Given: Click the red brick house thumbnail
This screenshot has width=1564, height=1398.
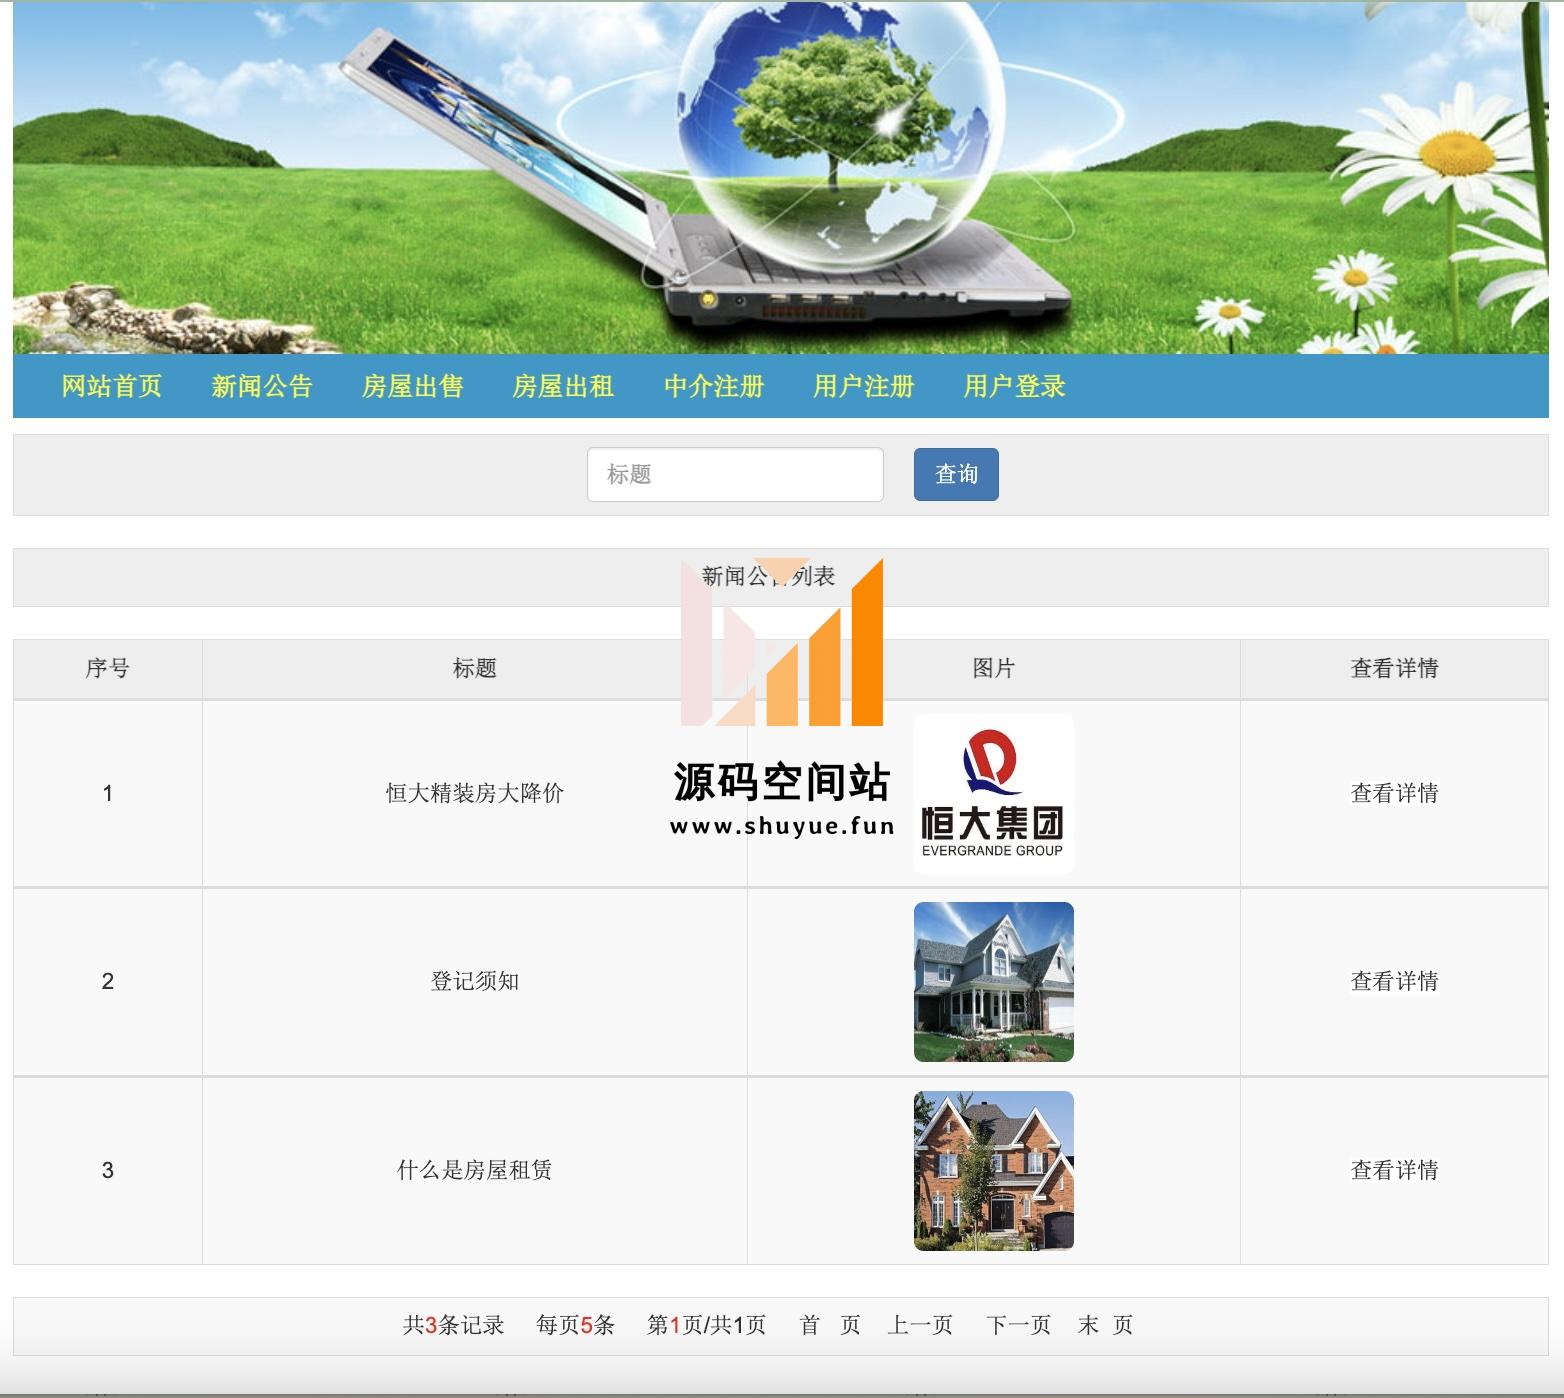Looking at the screenshot, I should click(993, 1171).
